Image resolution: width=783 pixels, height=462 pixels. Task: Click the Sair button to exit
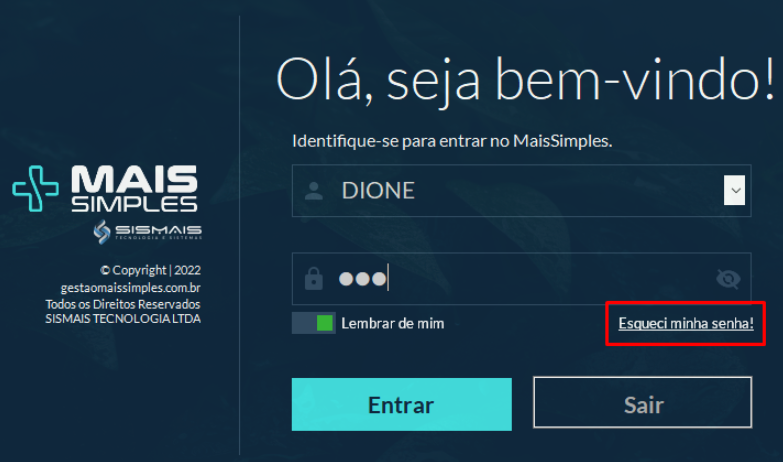coord(642,403)
